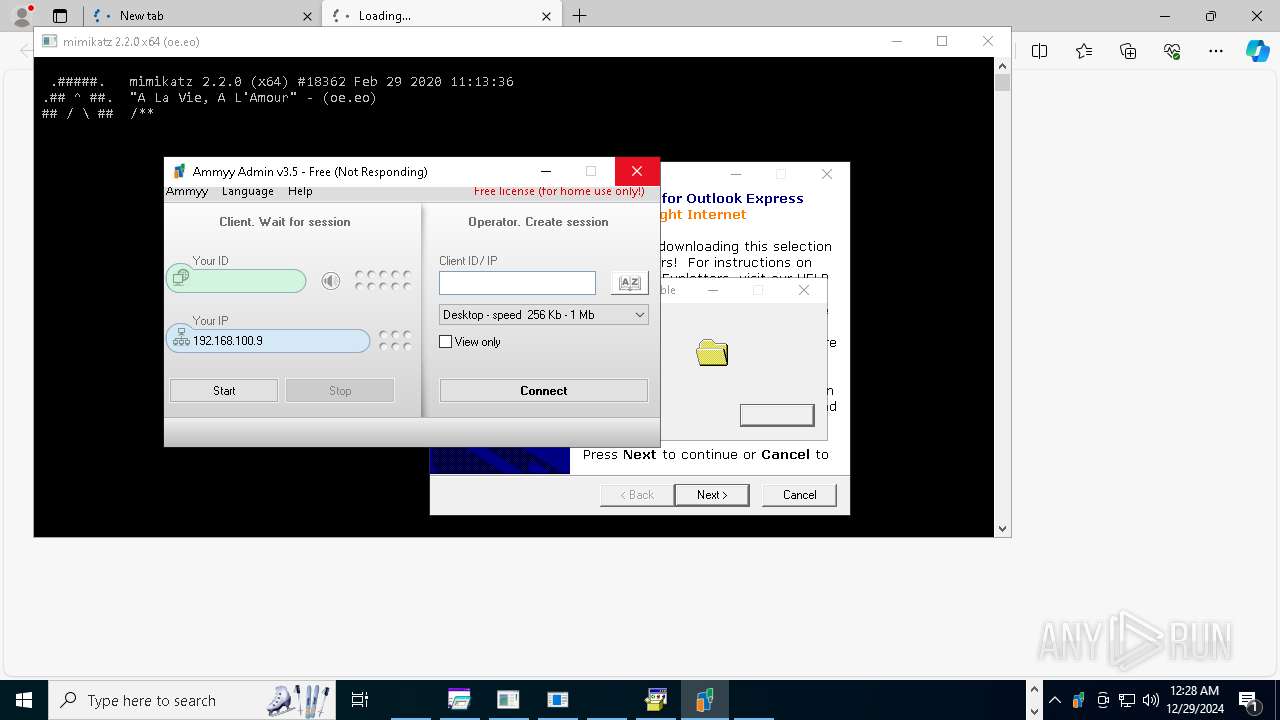1280x720 pixels.
Task: Click the Back button in installer wizard
Action: click(636, 495)
